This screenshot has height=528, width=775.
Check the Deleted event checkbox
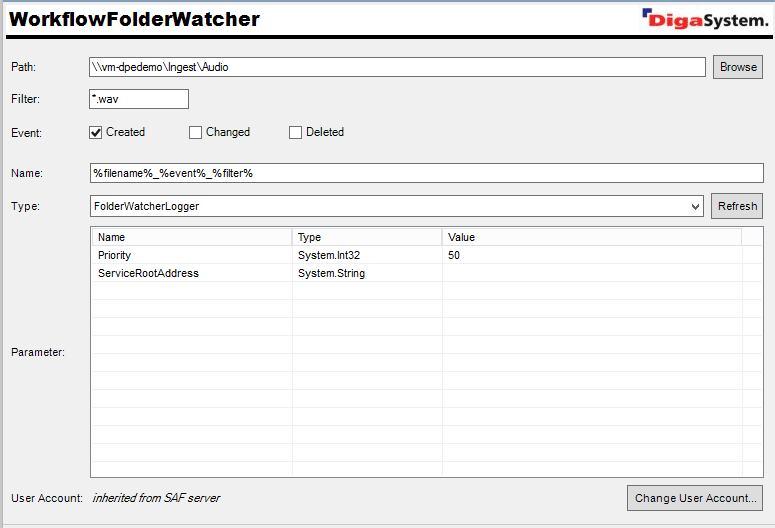(295, 132)
